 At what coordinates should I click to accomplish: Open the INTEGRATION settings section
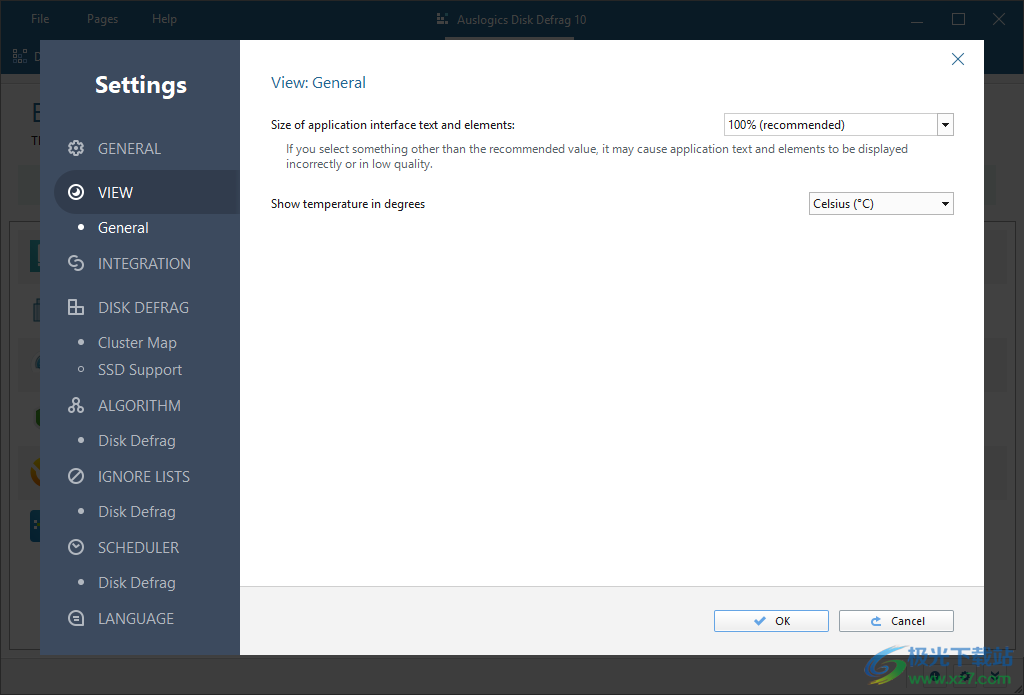[x=144, y=263]
